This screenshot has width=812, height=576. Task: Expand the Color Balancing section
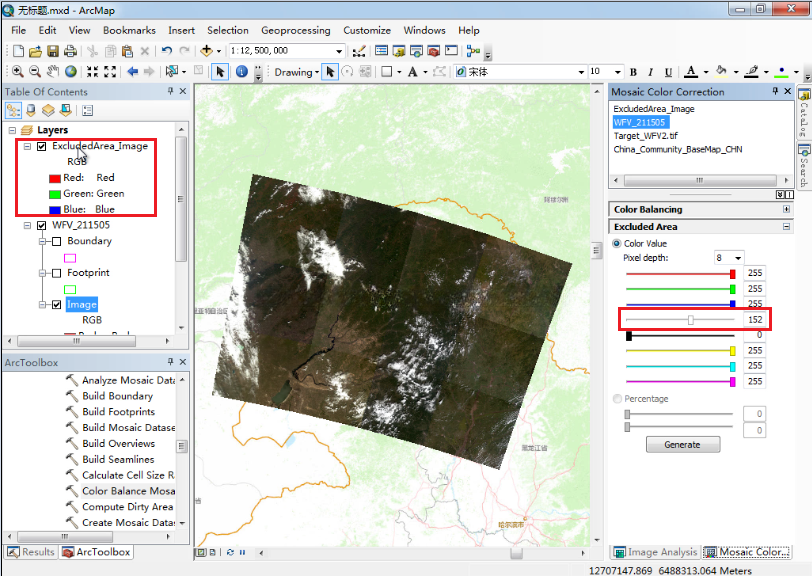tap(787, 210)
